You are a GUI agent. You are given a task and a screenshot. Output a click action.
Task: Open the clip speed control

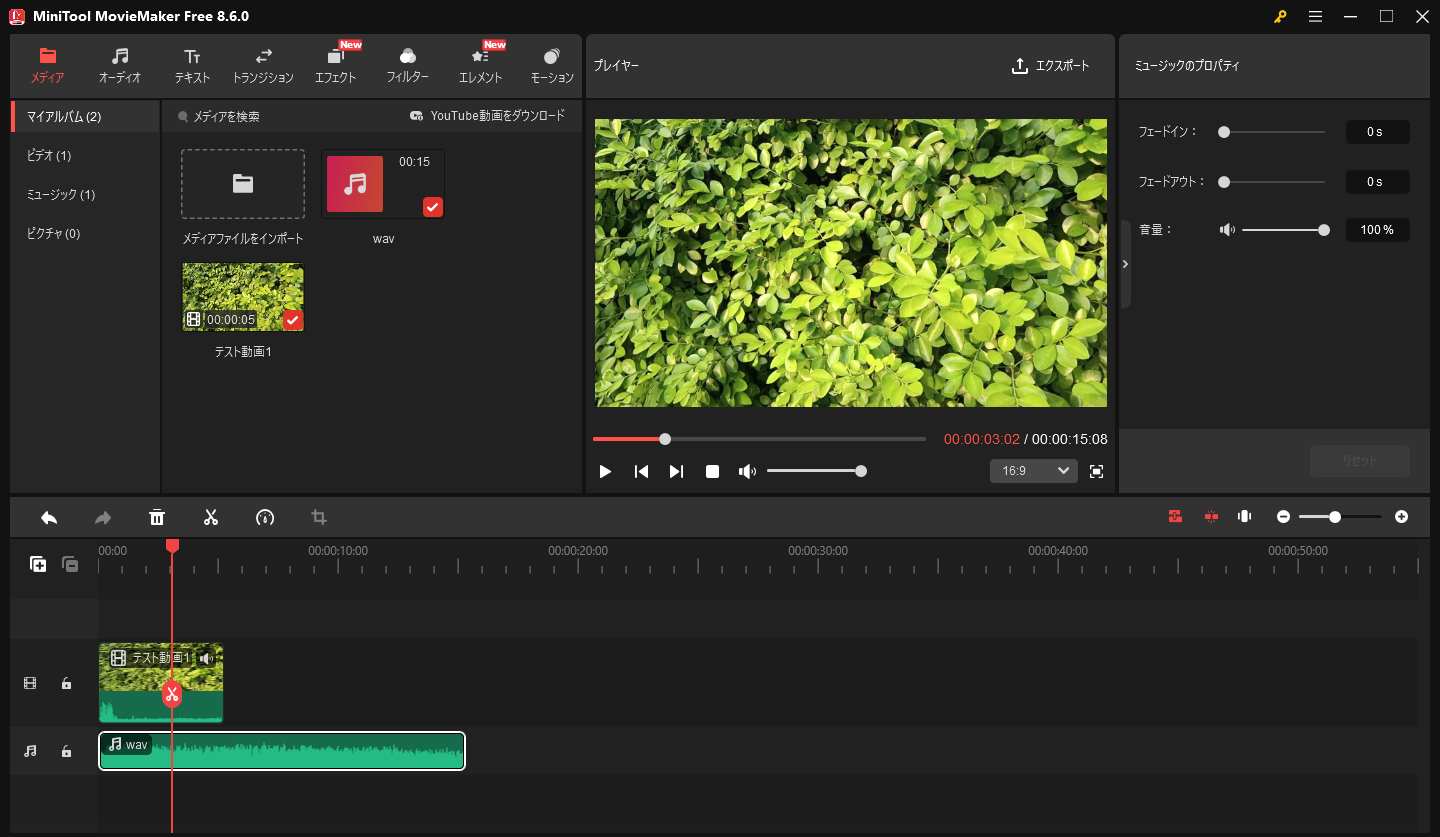pyautogui.click(x=265, y=517)
